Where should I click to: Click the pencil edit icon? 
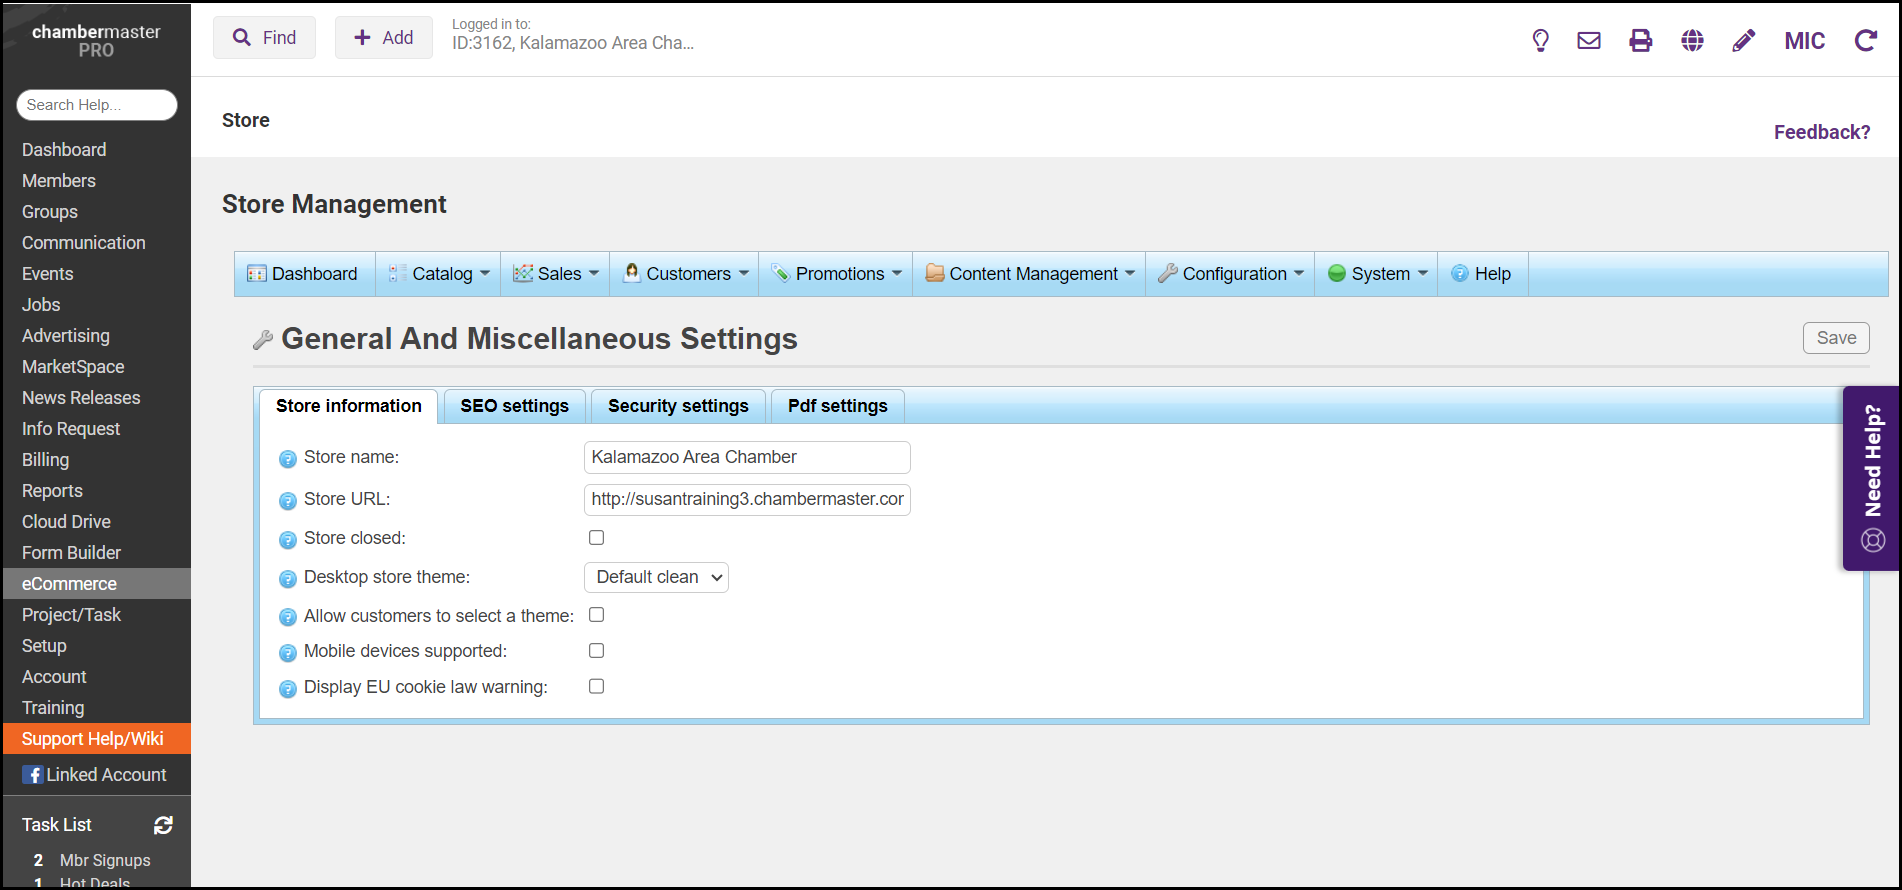point(1743,41)
